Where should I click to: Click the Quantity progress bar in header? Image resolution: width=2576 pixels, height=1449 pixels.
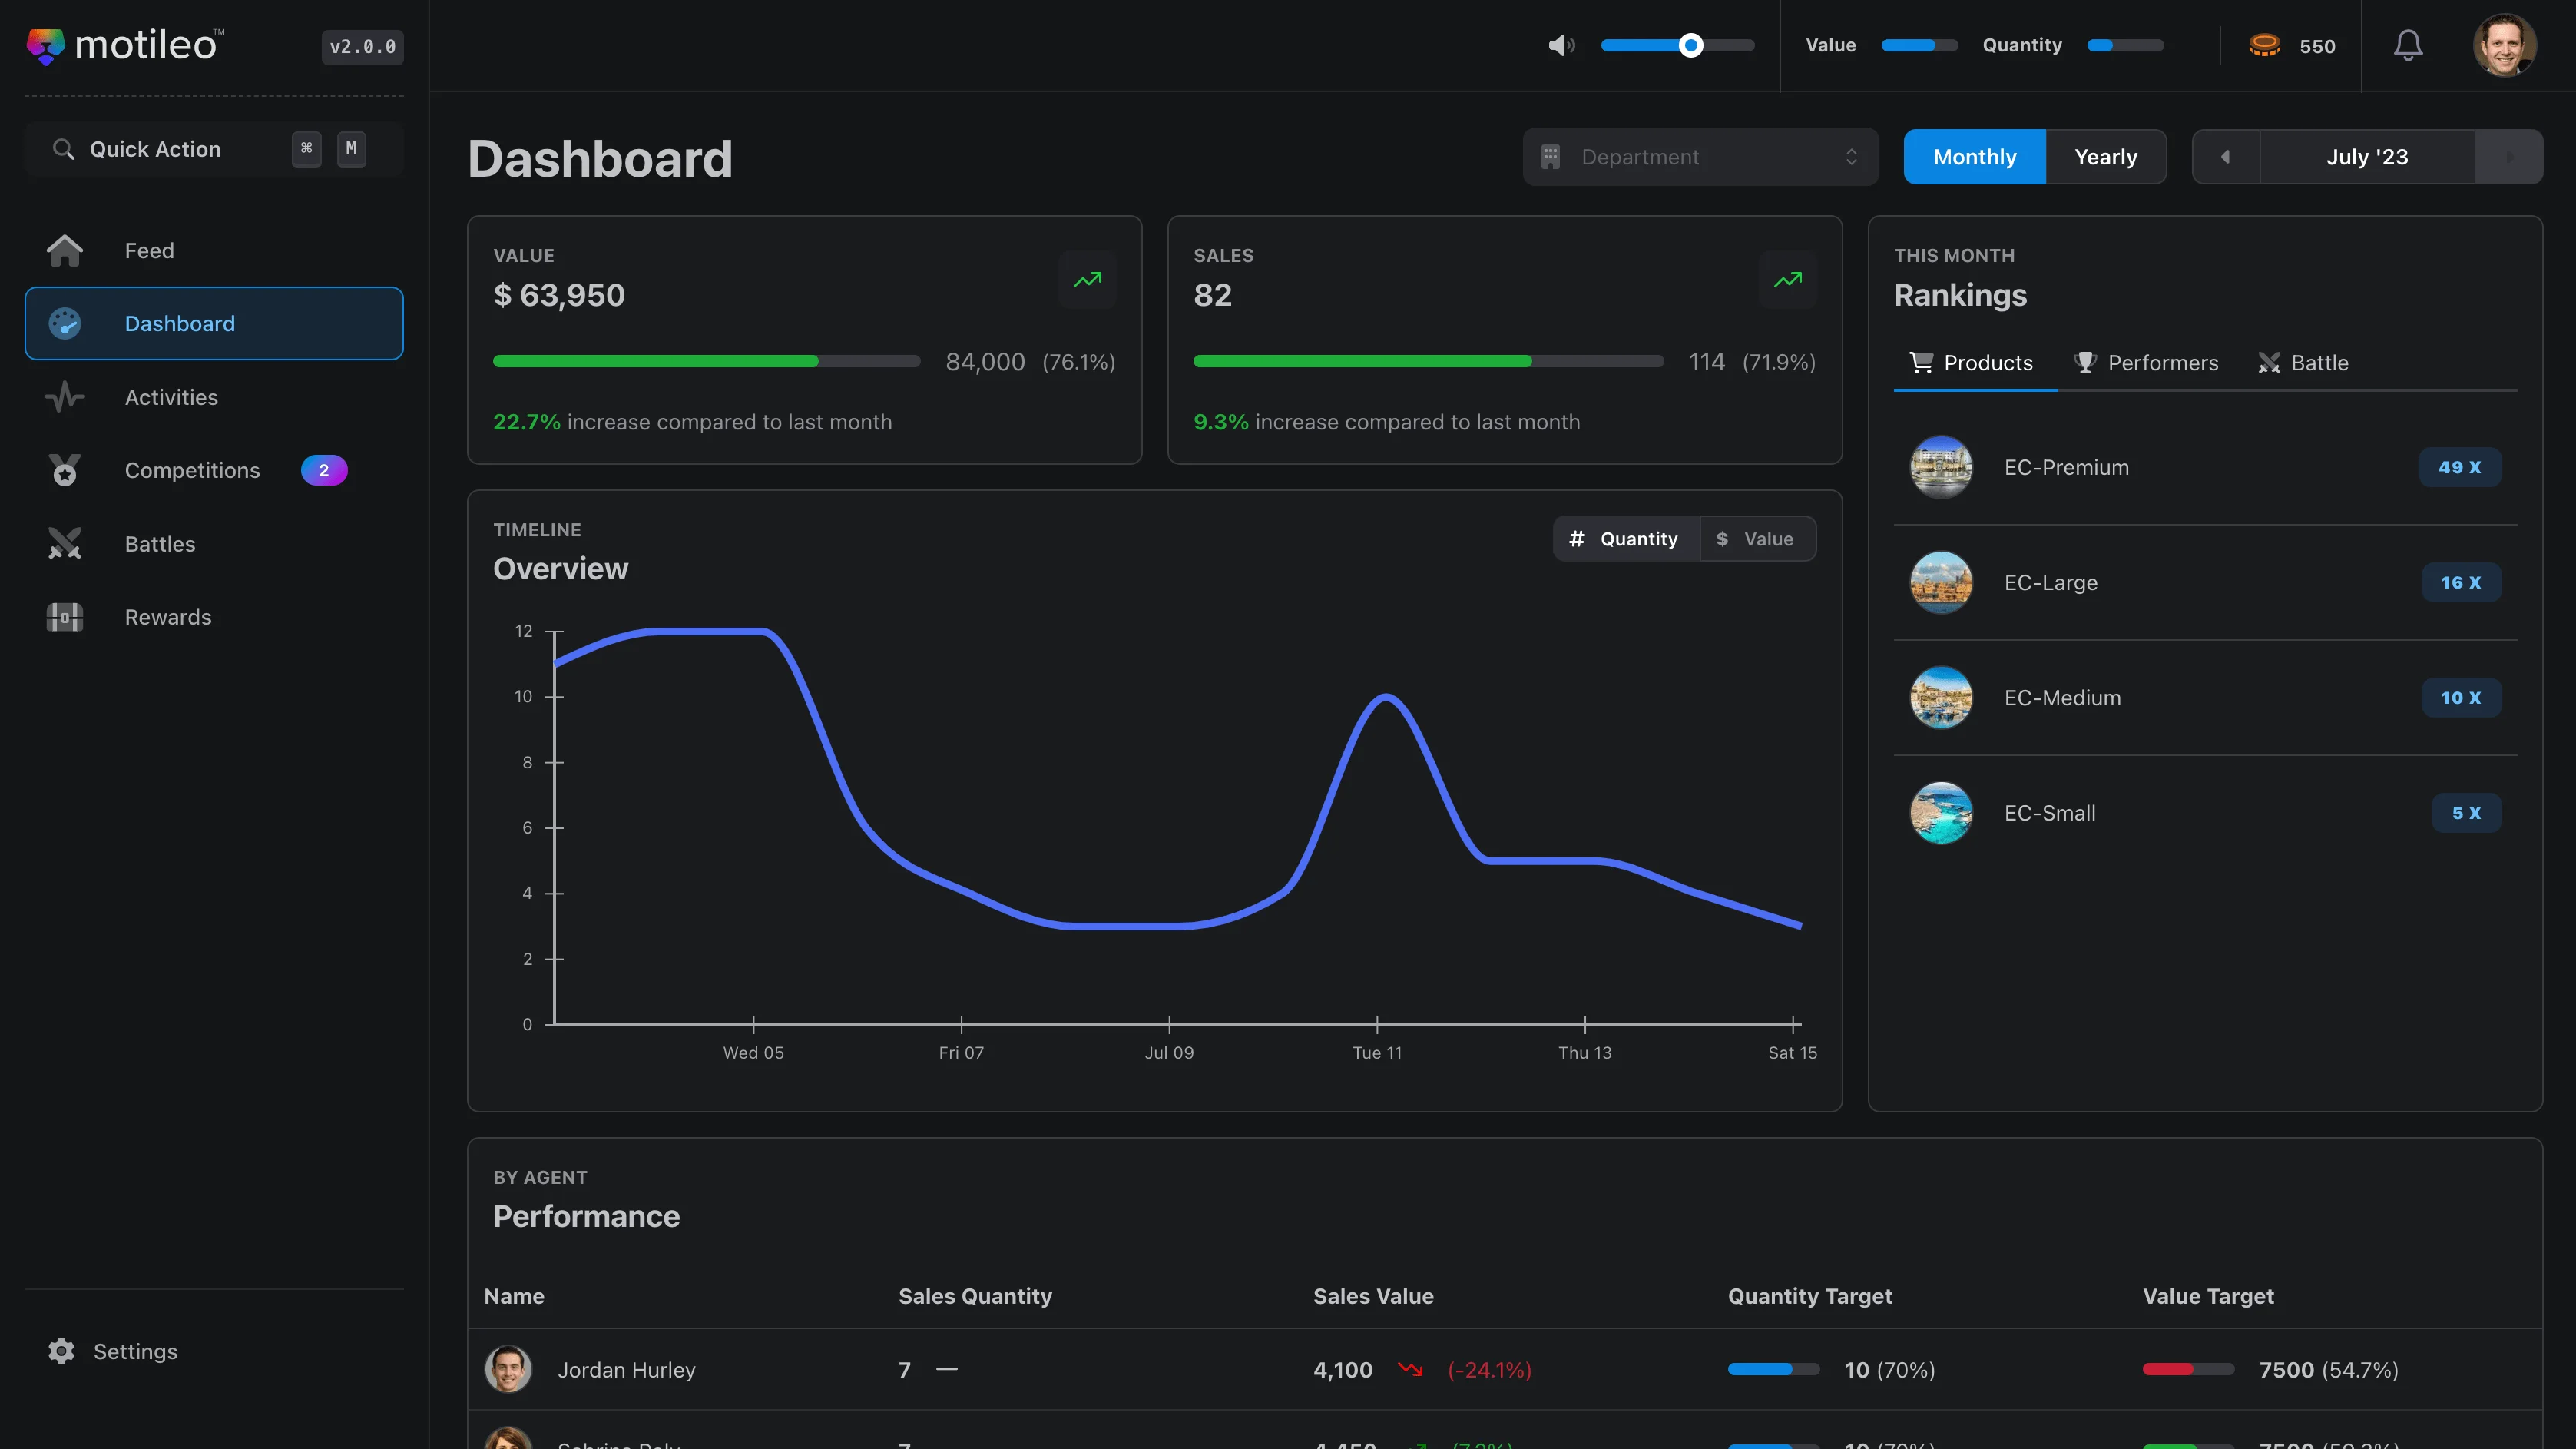point(2125,45)
